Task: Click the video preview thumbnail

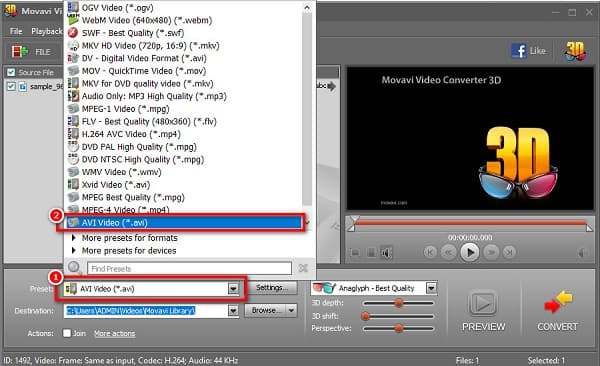Action: (x=470, y=139)
